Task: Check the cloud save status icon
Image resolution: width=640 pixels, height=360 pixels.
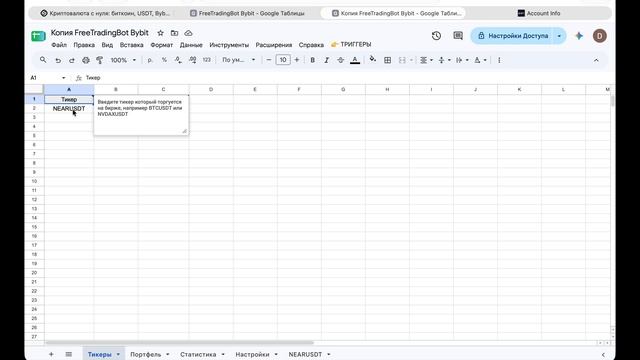Action: (188, 33)
